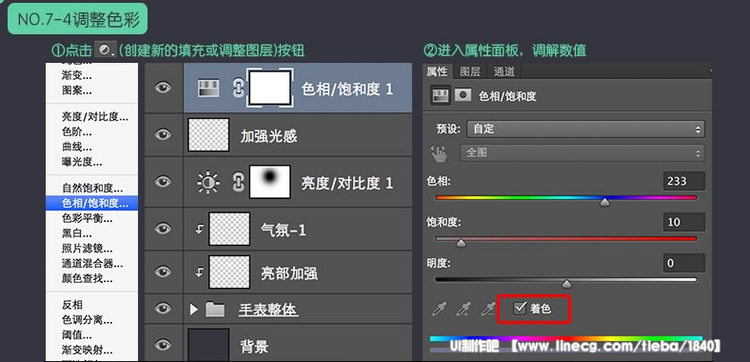The height and width of the screenshot is (362, 750).
Task: Select the subtract-from-sample eyedropper
Action: (x=487, y=310)
